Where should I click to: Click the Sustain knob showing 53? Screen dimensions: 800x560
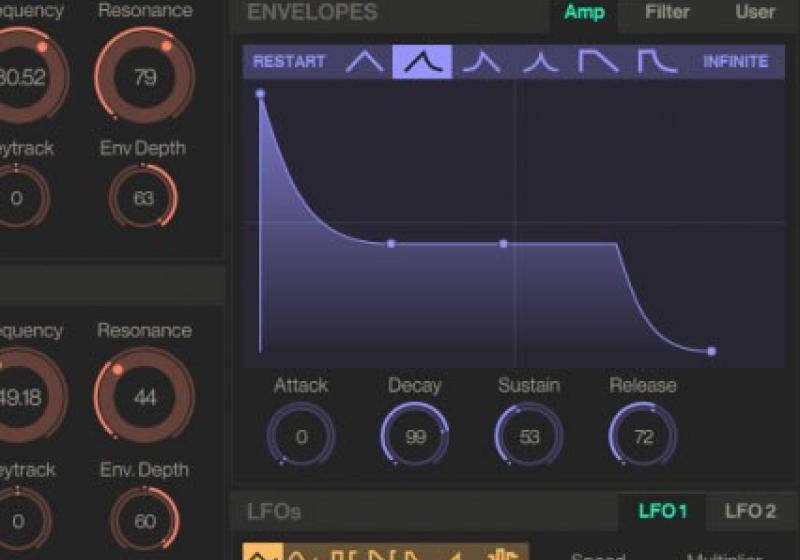(529, 436)
